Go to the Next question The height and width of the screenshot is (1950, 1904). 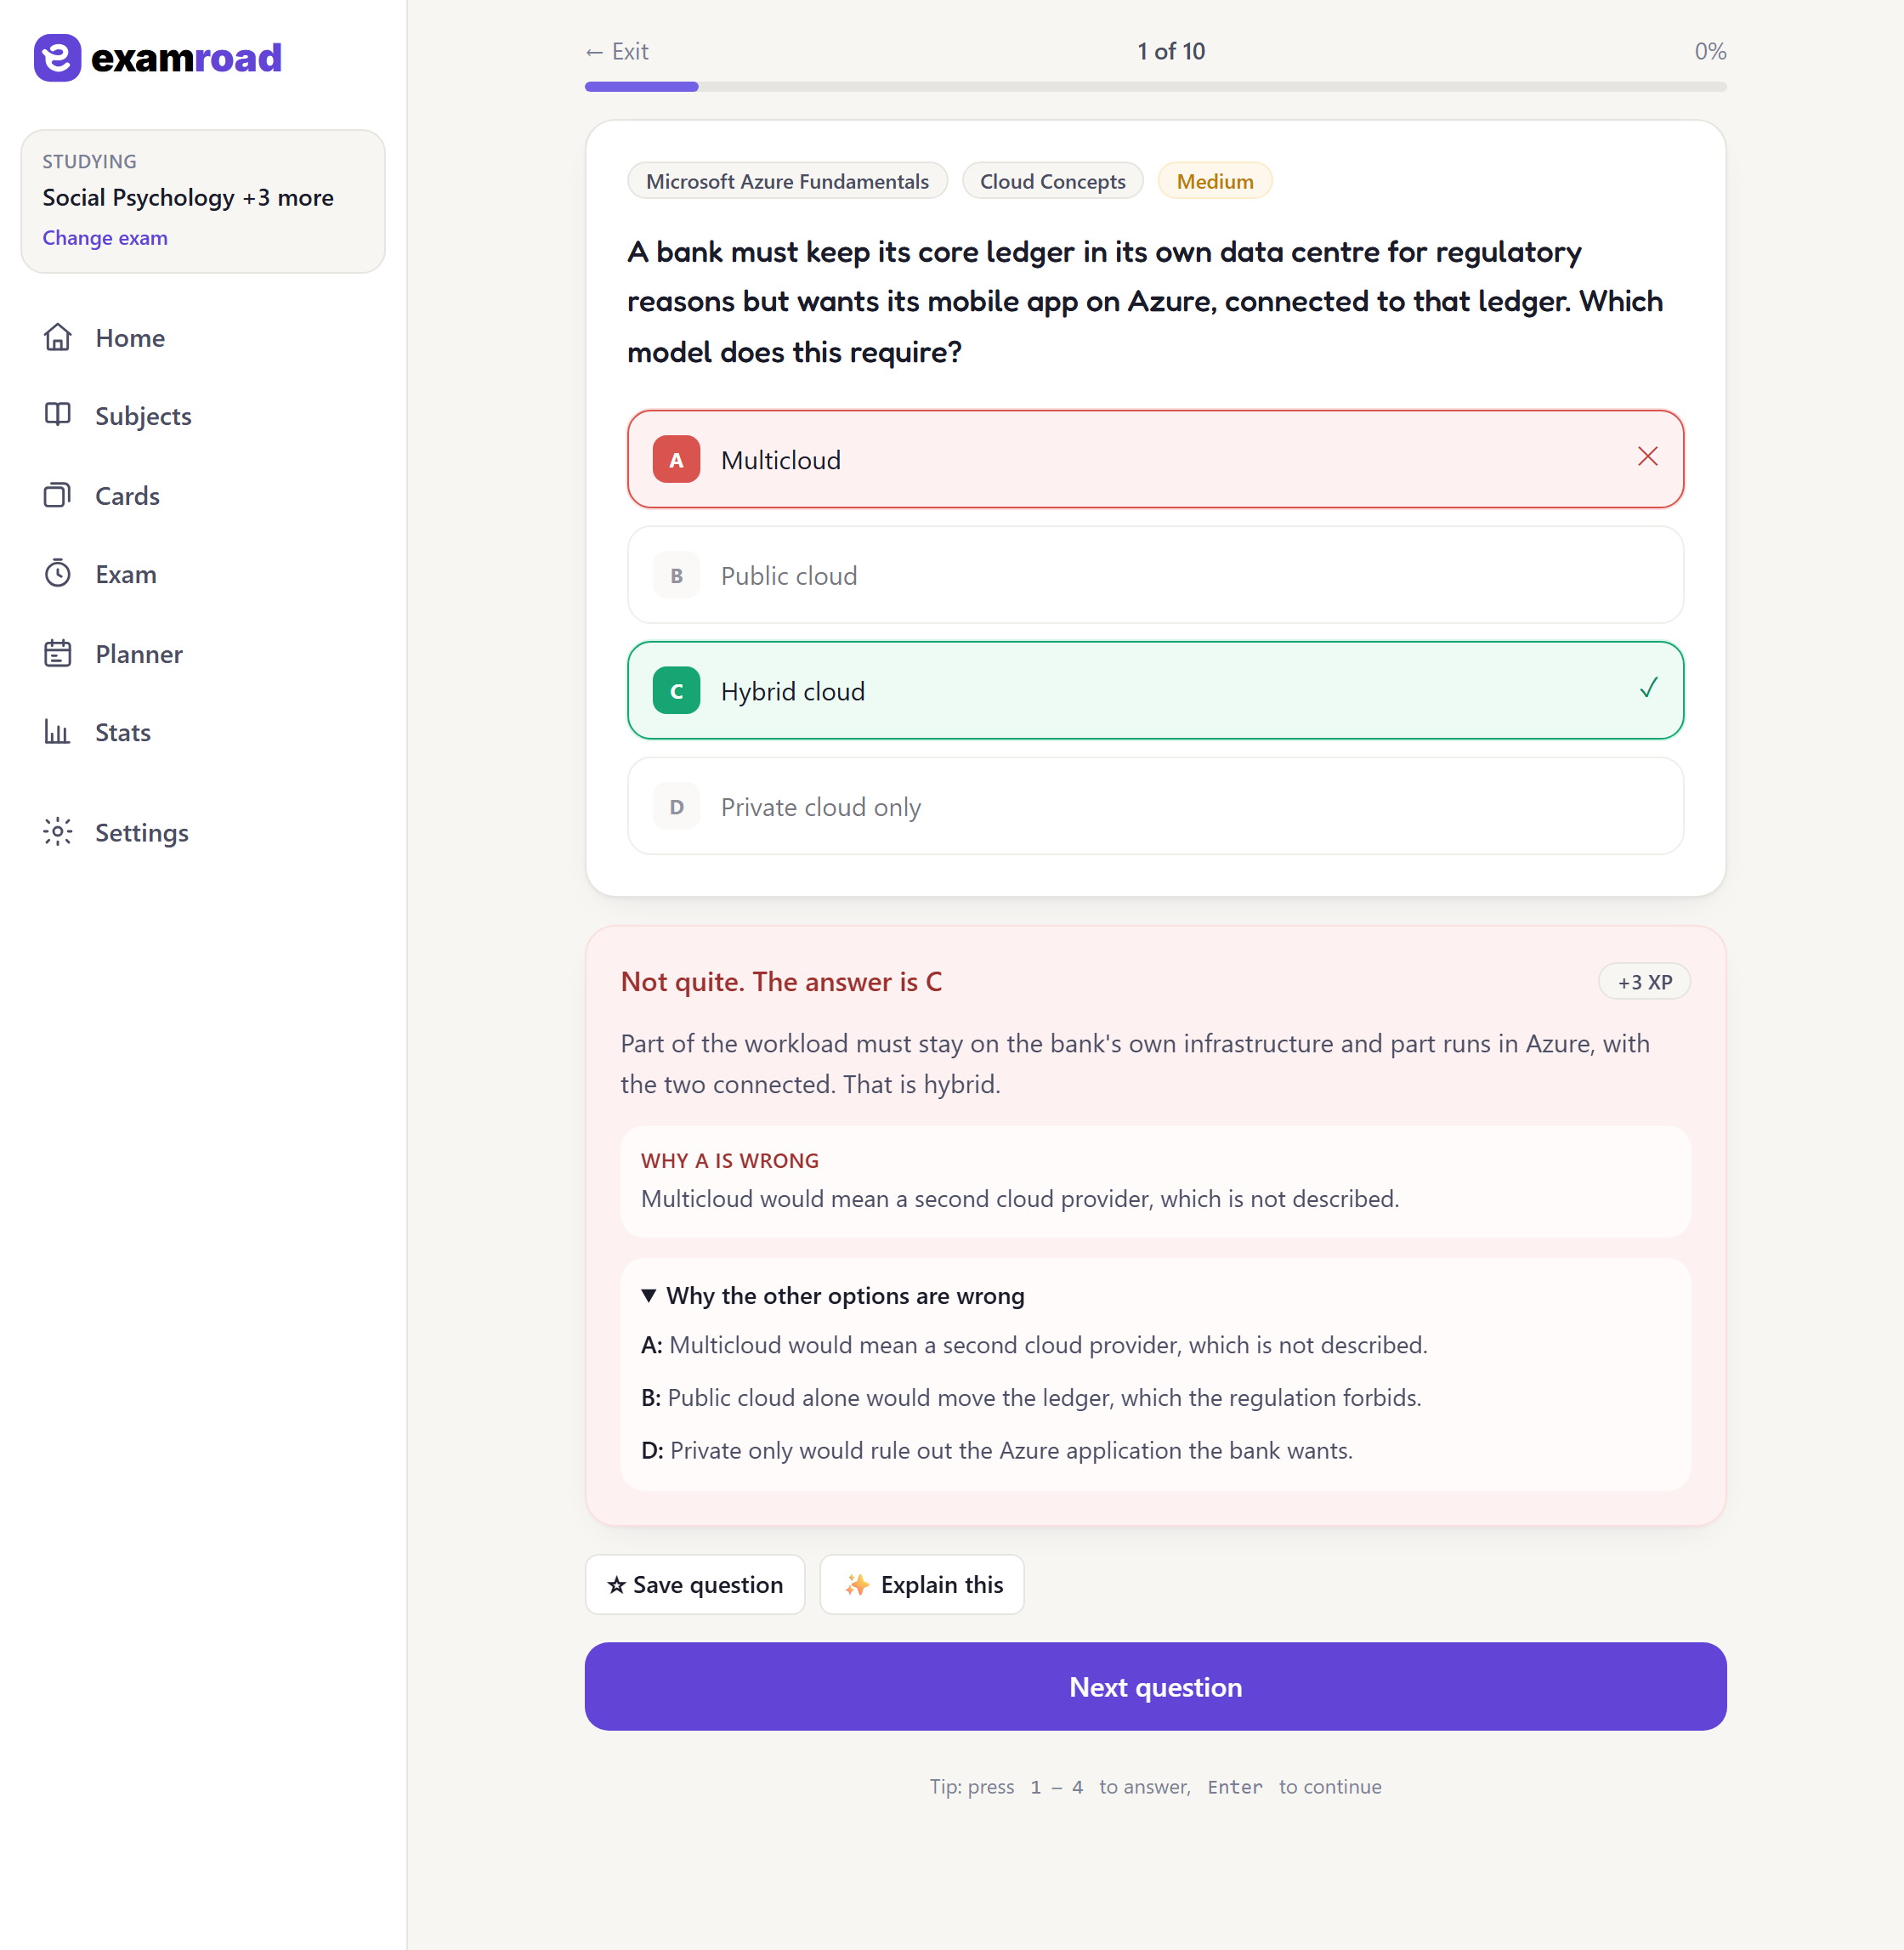pos(1155,1687)
